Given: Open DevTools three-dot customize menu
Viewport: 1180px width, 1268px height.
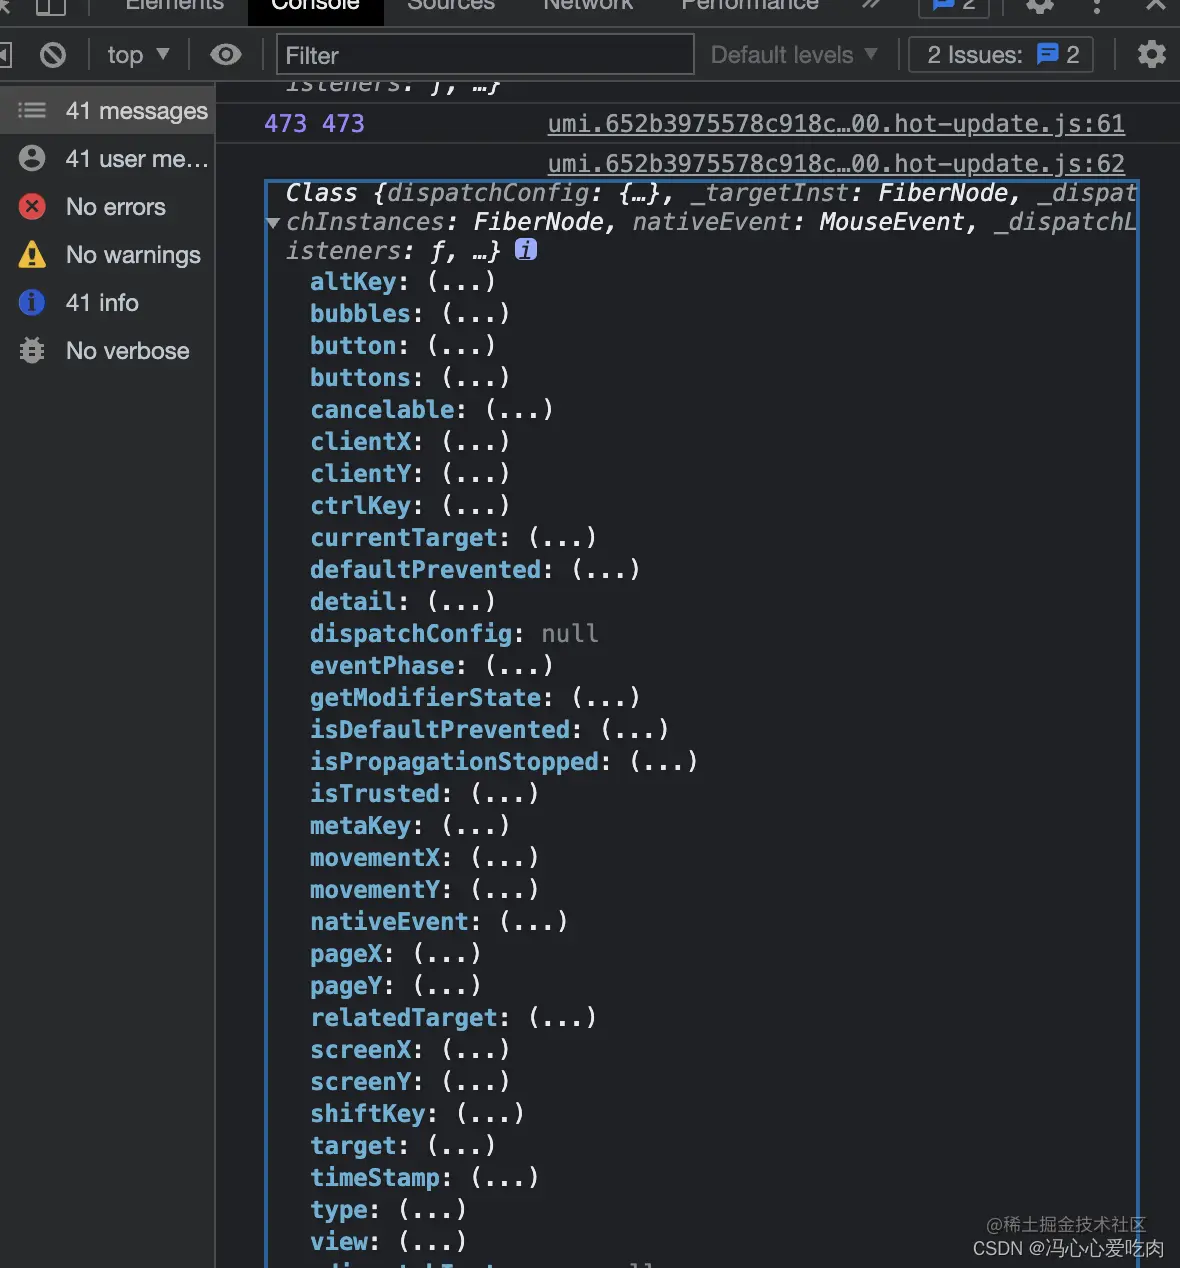Looking at the screenshot, I should 1097,6.
